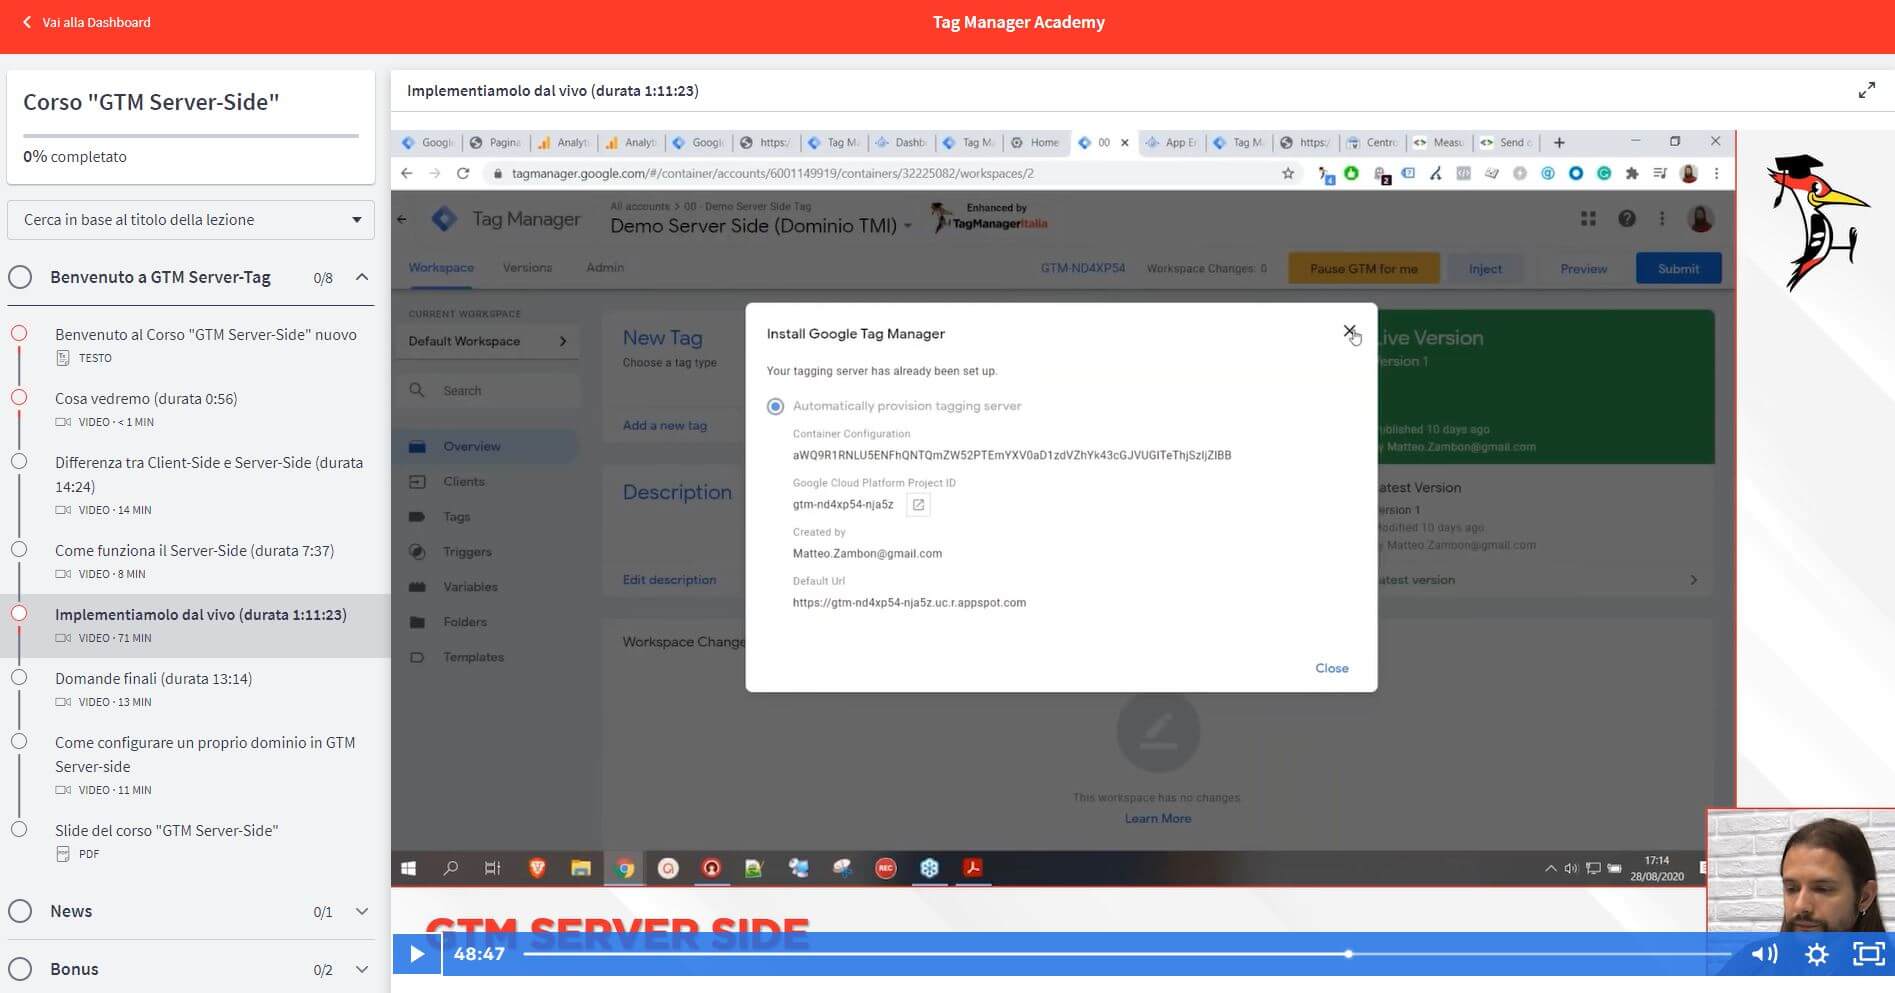
Task: Expand the Bonus section chevron
Action: point(362,969)
